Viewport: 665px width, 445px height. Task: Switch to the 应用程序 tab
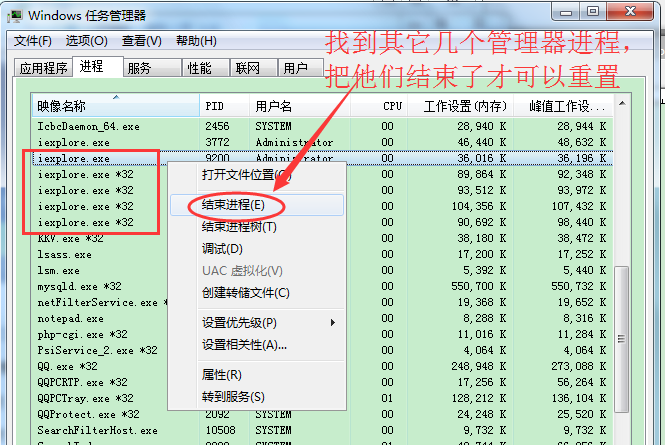pos(42,68)
